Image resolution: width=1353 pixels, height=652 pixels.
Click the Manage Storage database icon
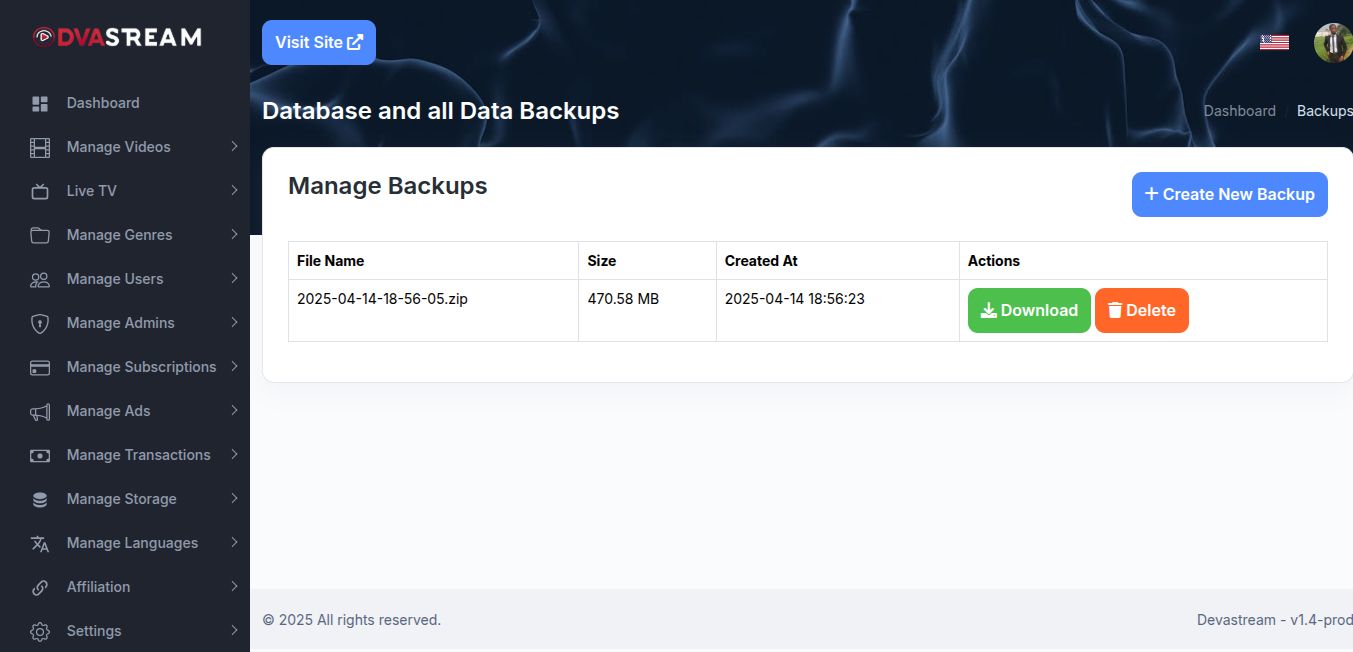pyautogui.click(x=40, y=499)
